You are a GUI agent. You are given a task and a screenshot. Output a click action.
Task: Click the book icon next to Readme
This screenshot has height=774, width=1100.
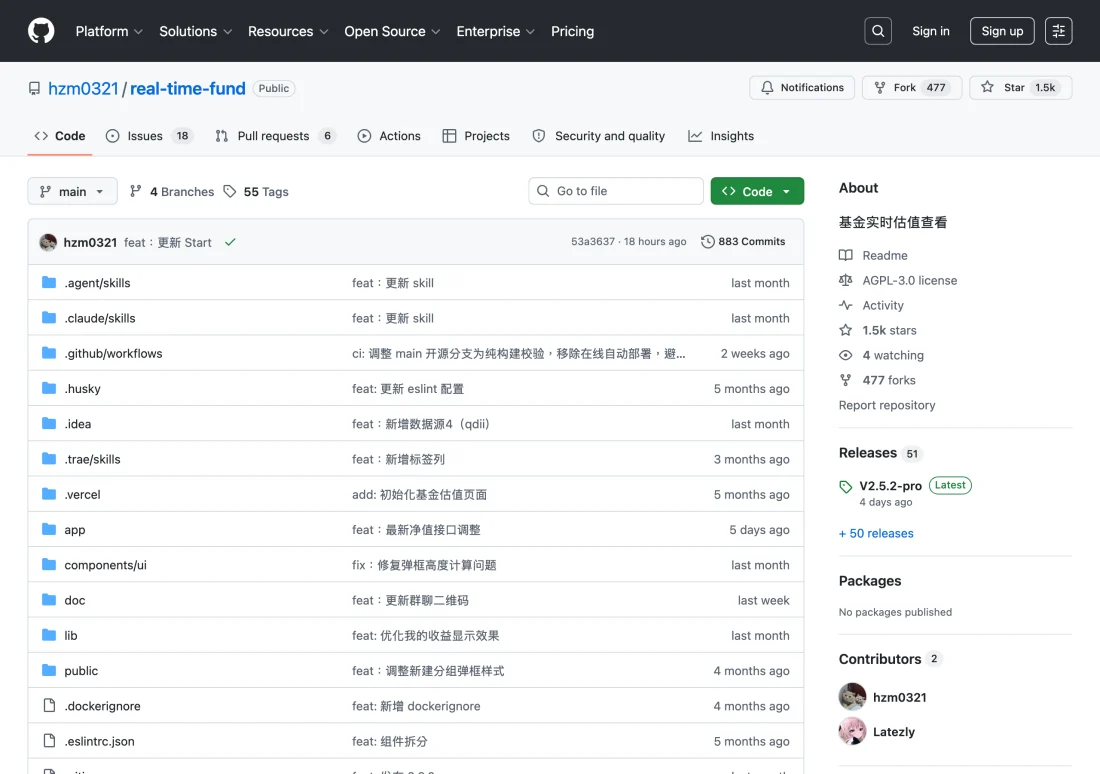point(845,255)
